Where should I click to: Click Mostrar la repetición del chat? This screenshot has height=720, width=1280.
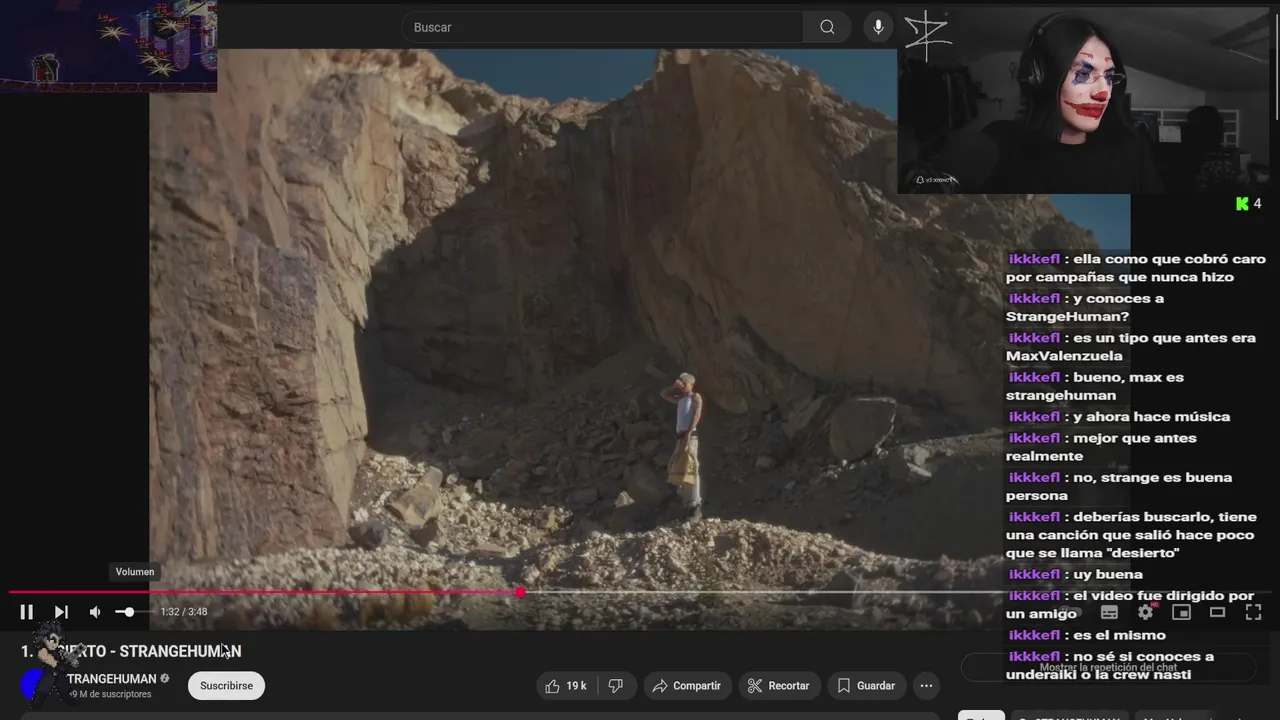(1108, 667)
